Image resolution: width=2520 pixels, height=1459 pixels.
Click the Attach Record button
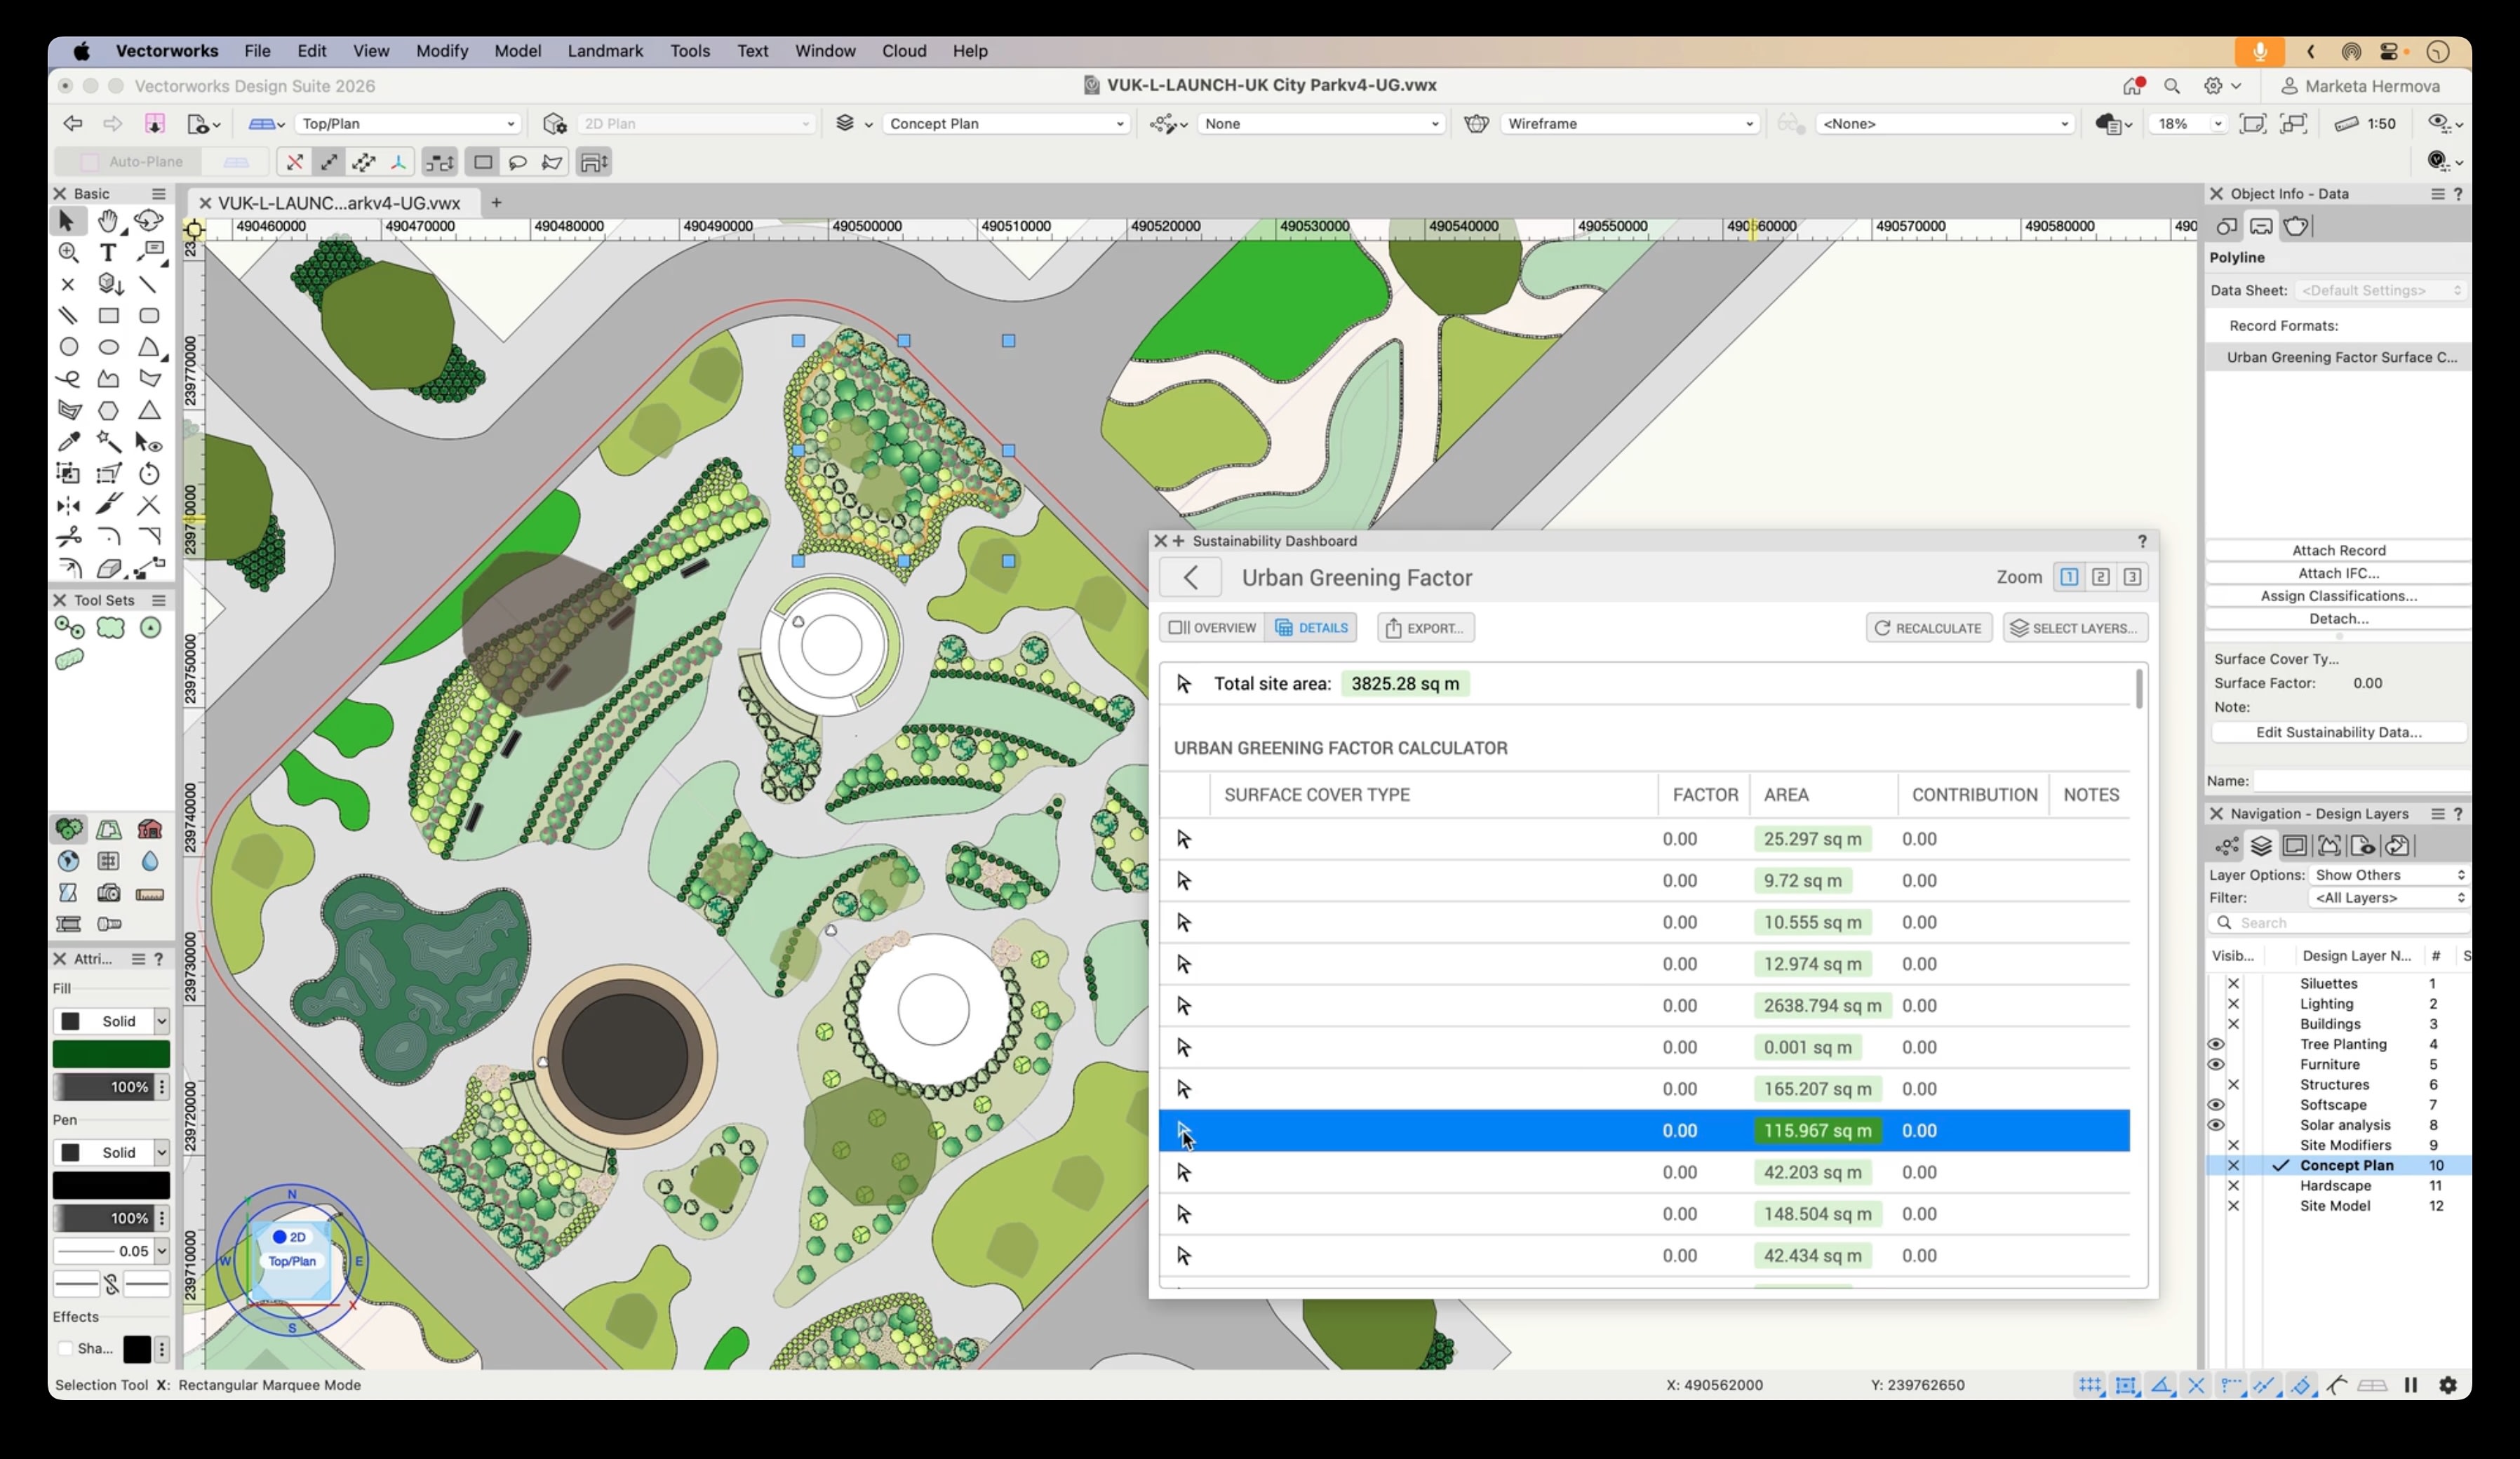pos(2338,550)
